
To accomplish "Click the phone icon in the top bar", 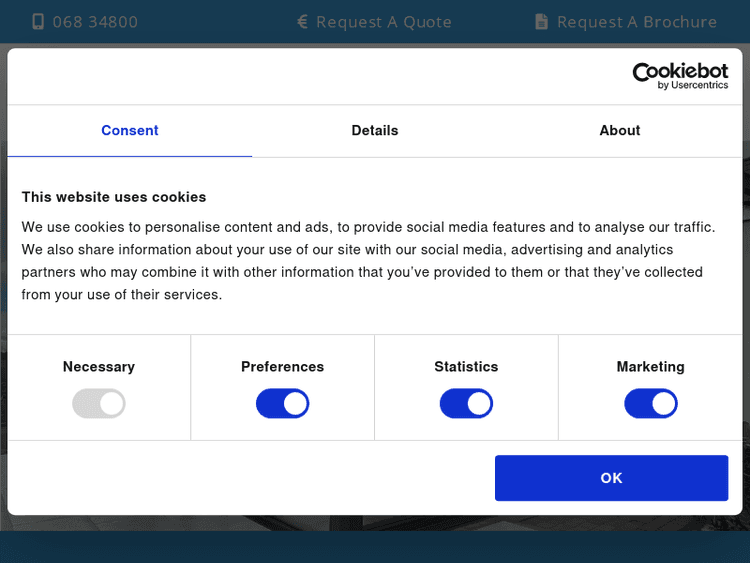I will 38,21.
